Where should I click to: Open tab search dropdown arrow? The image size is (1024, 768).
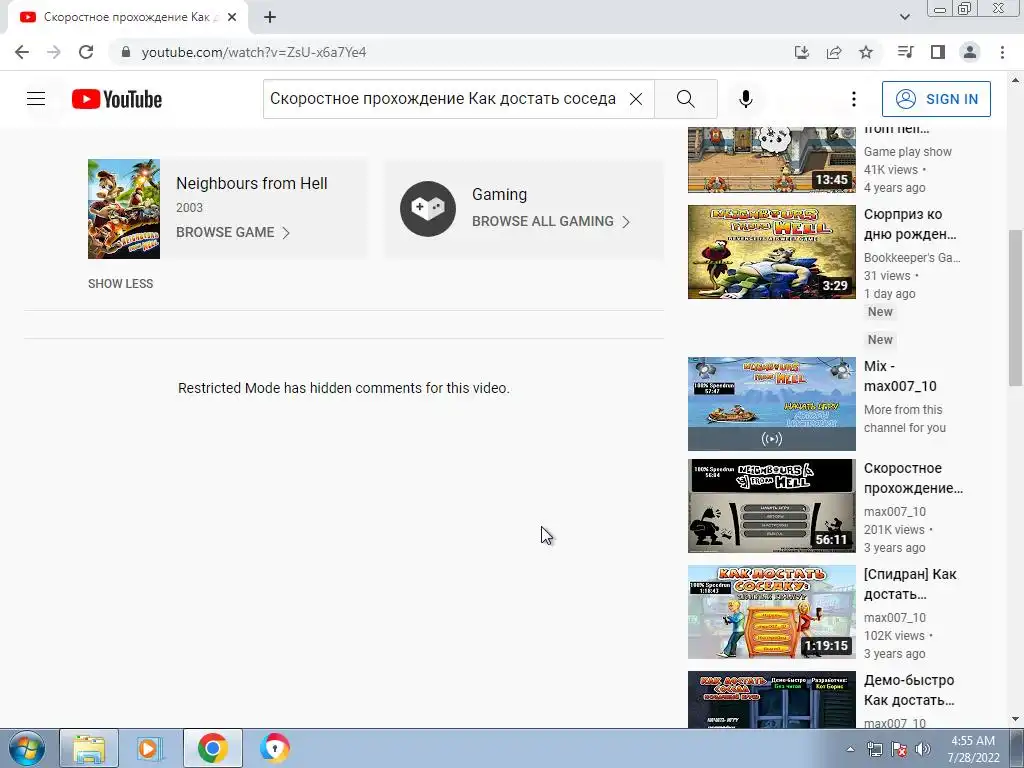pos(904,17)
